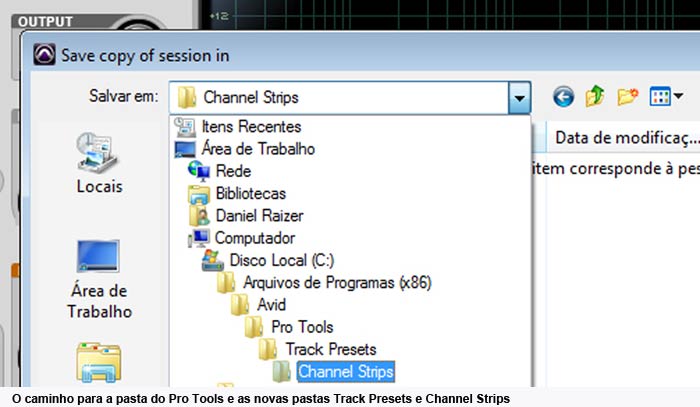Click the Pro Tools folder icon
Image resolution: width=700 pixels, height=407 pixels.
point(254,327)
